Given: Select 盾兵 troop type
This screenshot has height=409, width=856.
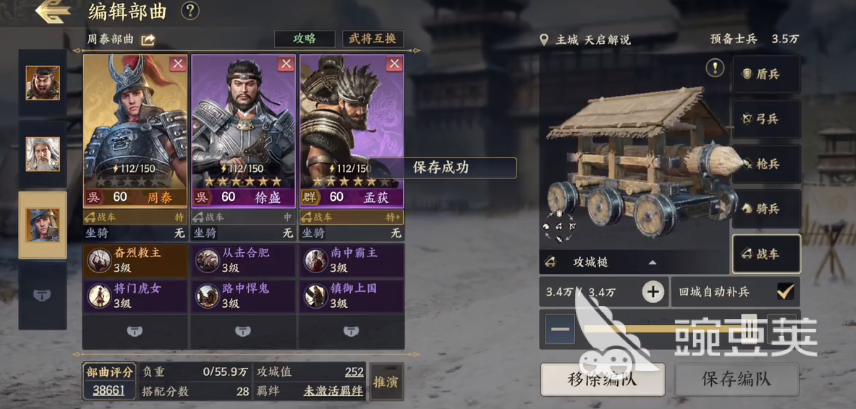Looking at the screenshot, I should (766, 74).
